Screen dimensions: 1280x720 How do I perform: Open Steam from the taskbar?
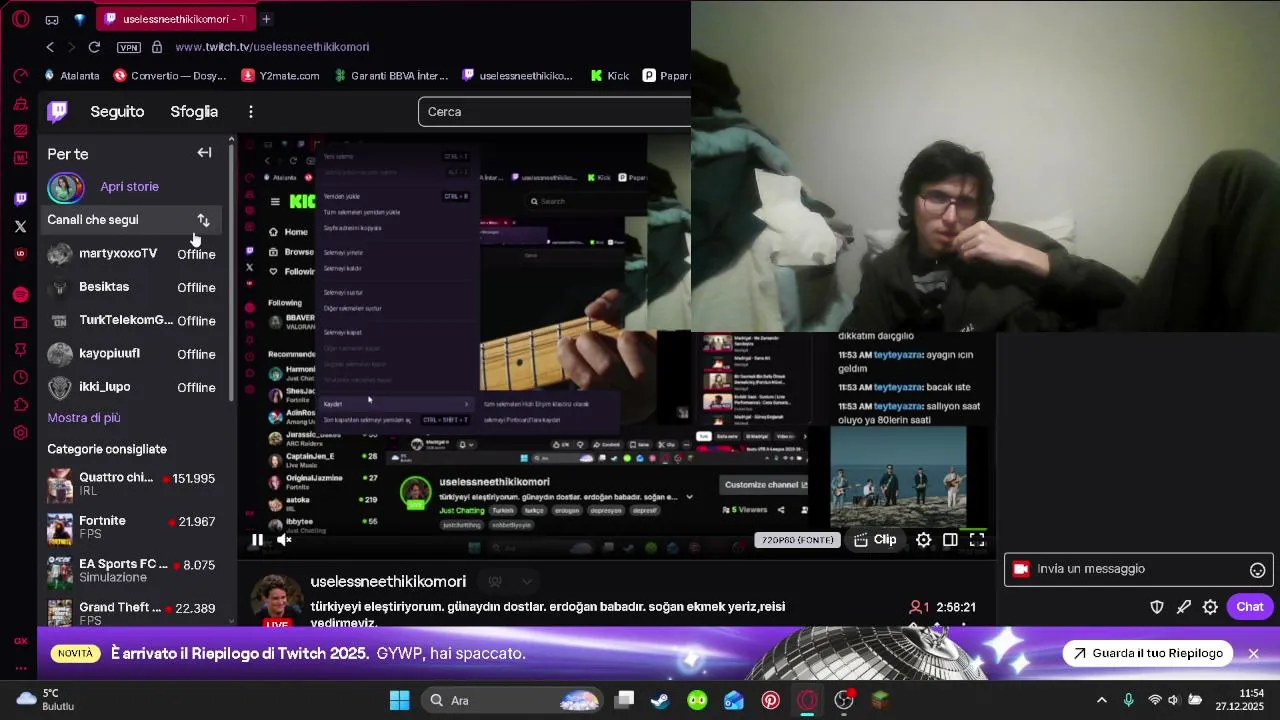(x=660, y=700)
